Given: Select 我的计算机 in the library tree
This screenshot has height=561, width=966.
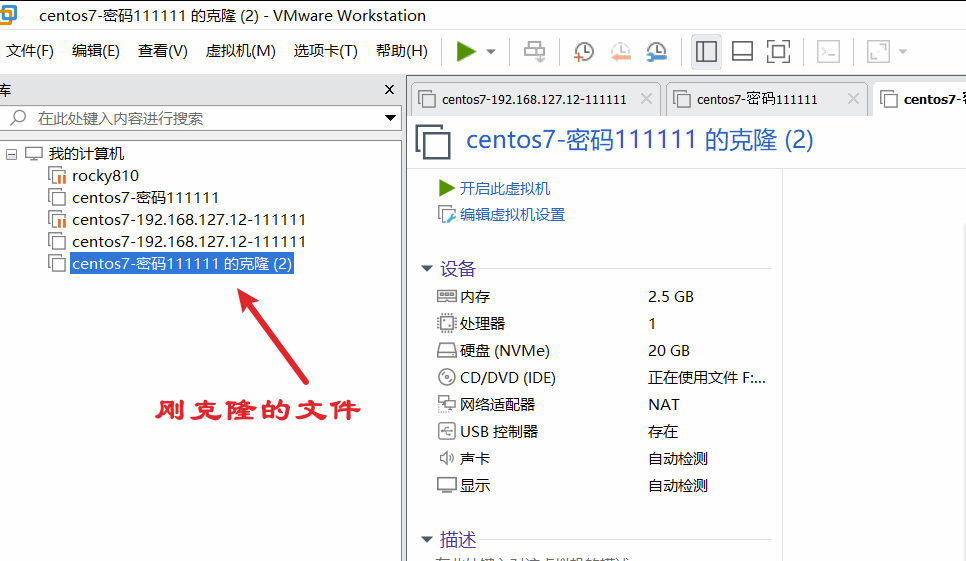Looking at the screenshot, I should [x=86, y=154].
